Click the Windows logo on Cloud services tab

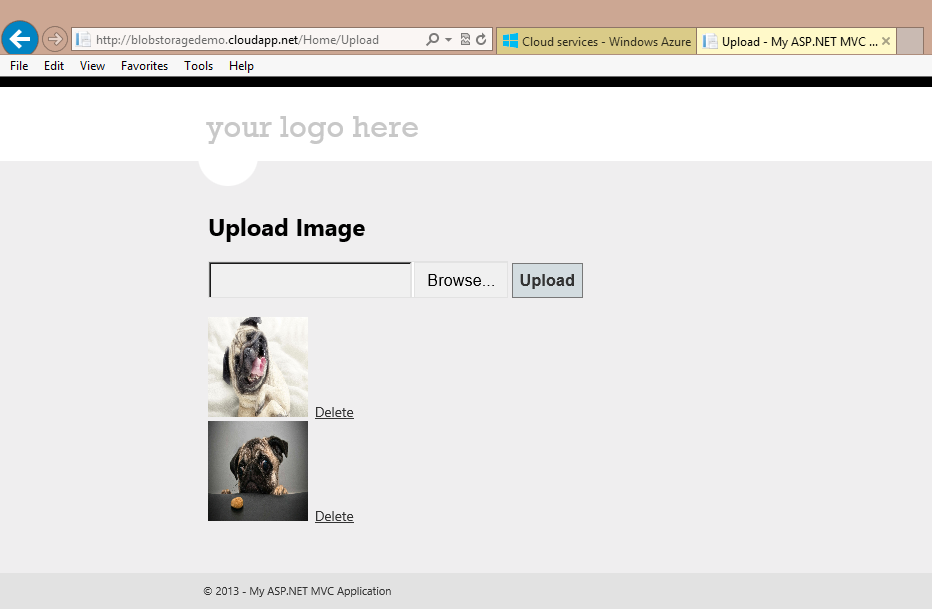coord(510,41)
